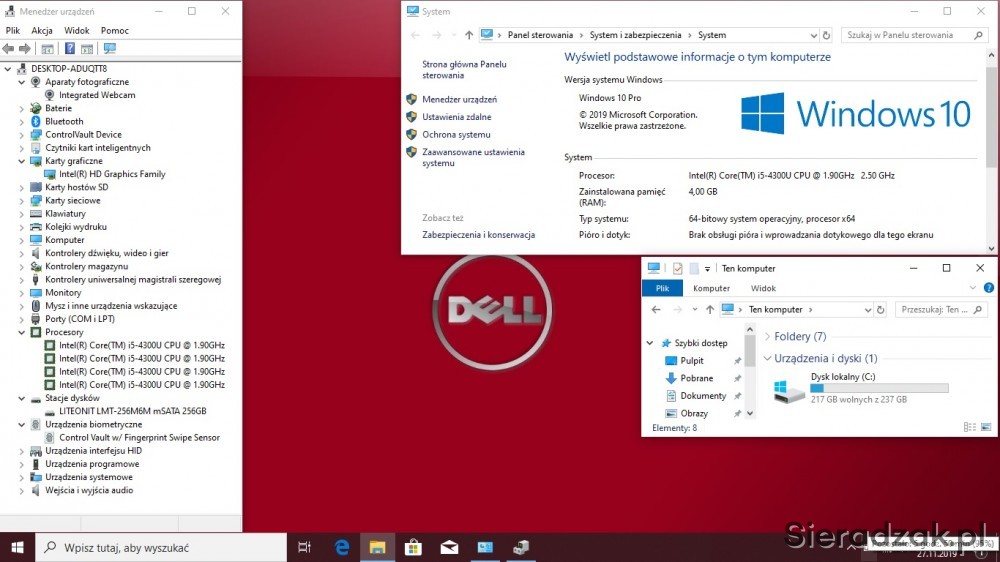
Task: Click the Szukaj w Panelu sterowania field
Action: point(913,35)
